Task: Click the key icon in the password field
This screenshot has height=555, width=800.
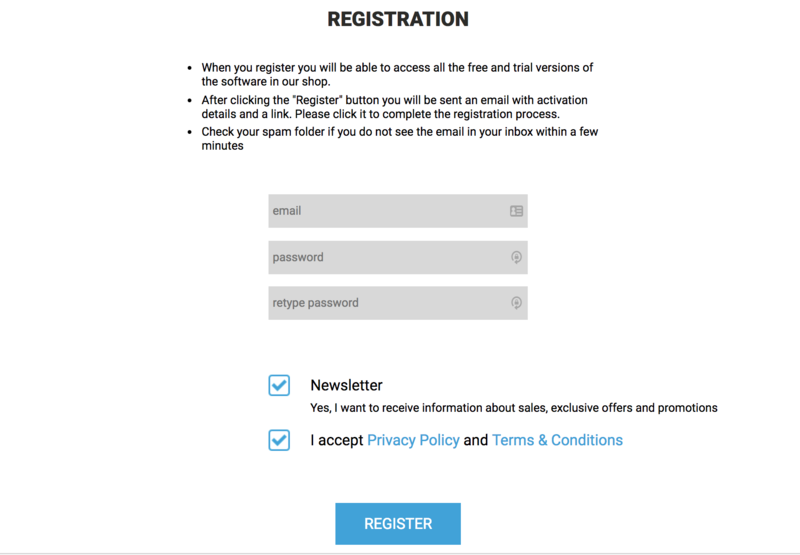Action: pos(516,257)
